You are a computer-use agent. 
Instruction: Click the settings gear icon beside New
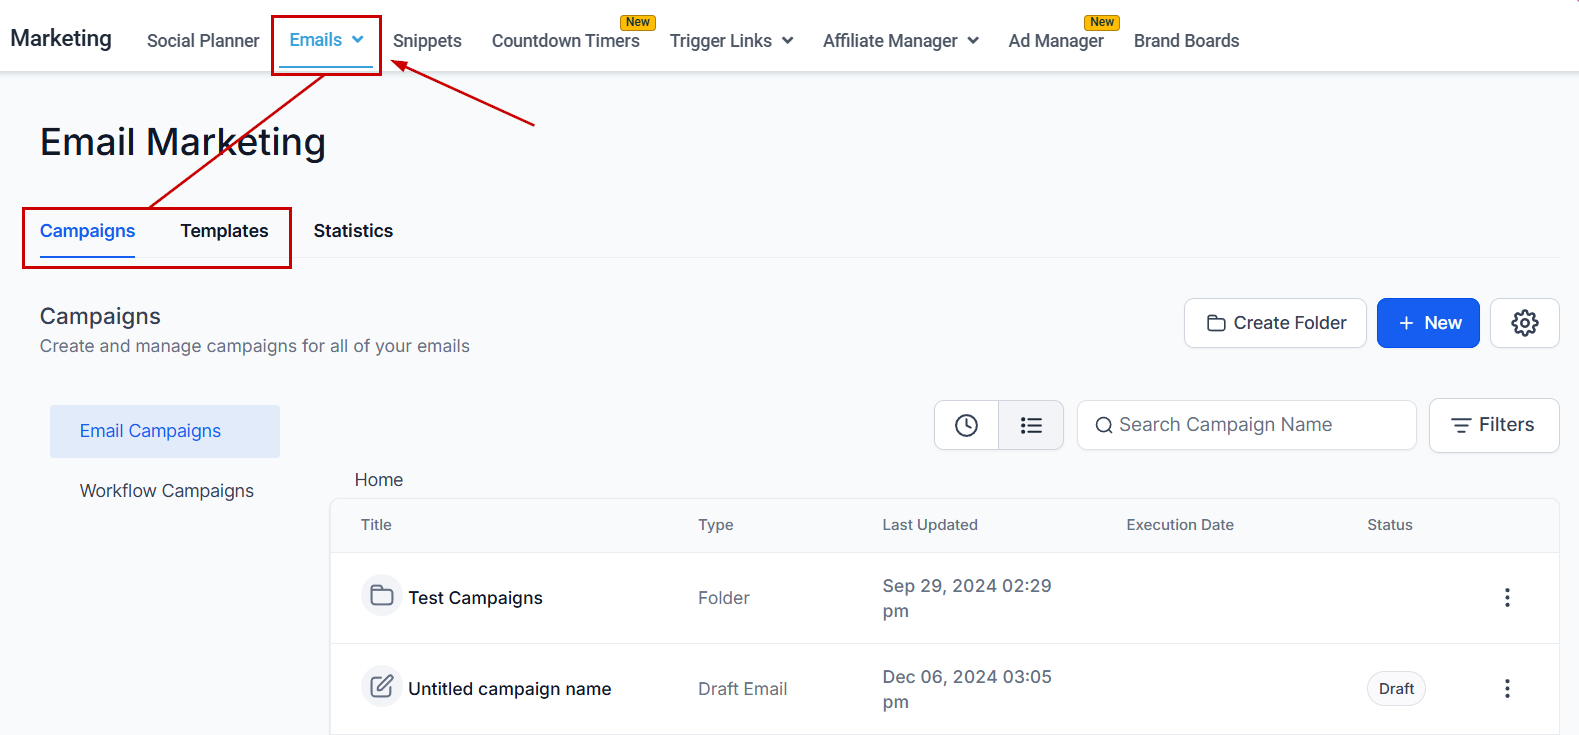pos(1524,323)
